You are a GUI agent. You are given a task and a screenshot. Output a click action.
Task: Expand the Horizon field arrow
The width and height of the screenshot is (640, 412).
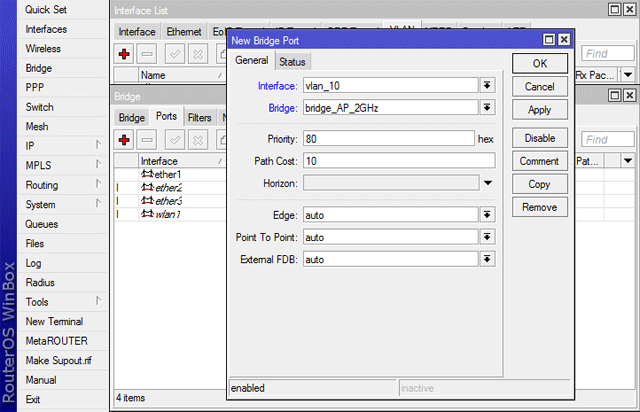488,183
